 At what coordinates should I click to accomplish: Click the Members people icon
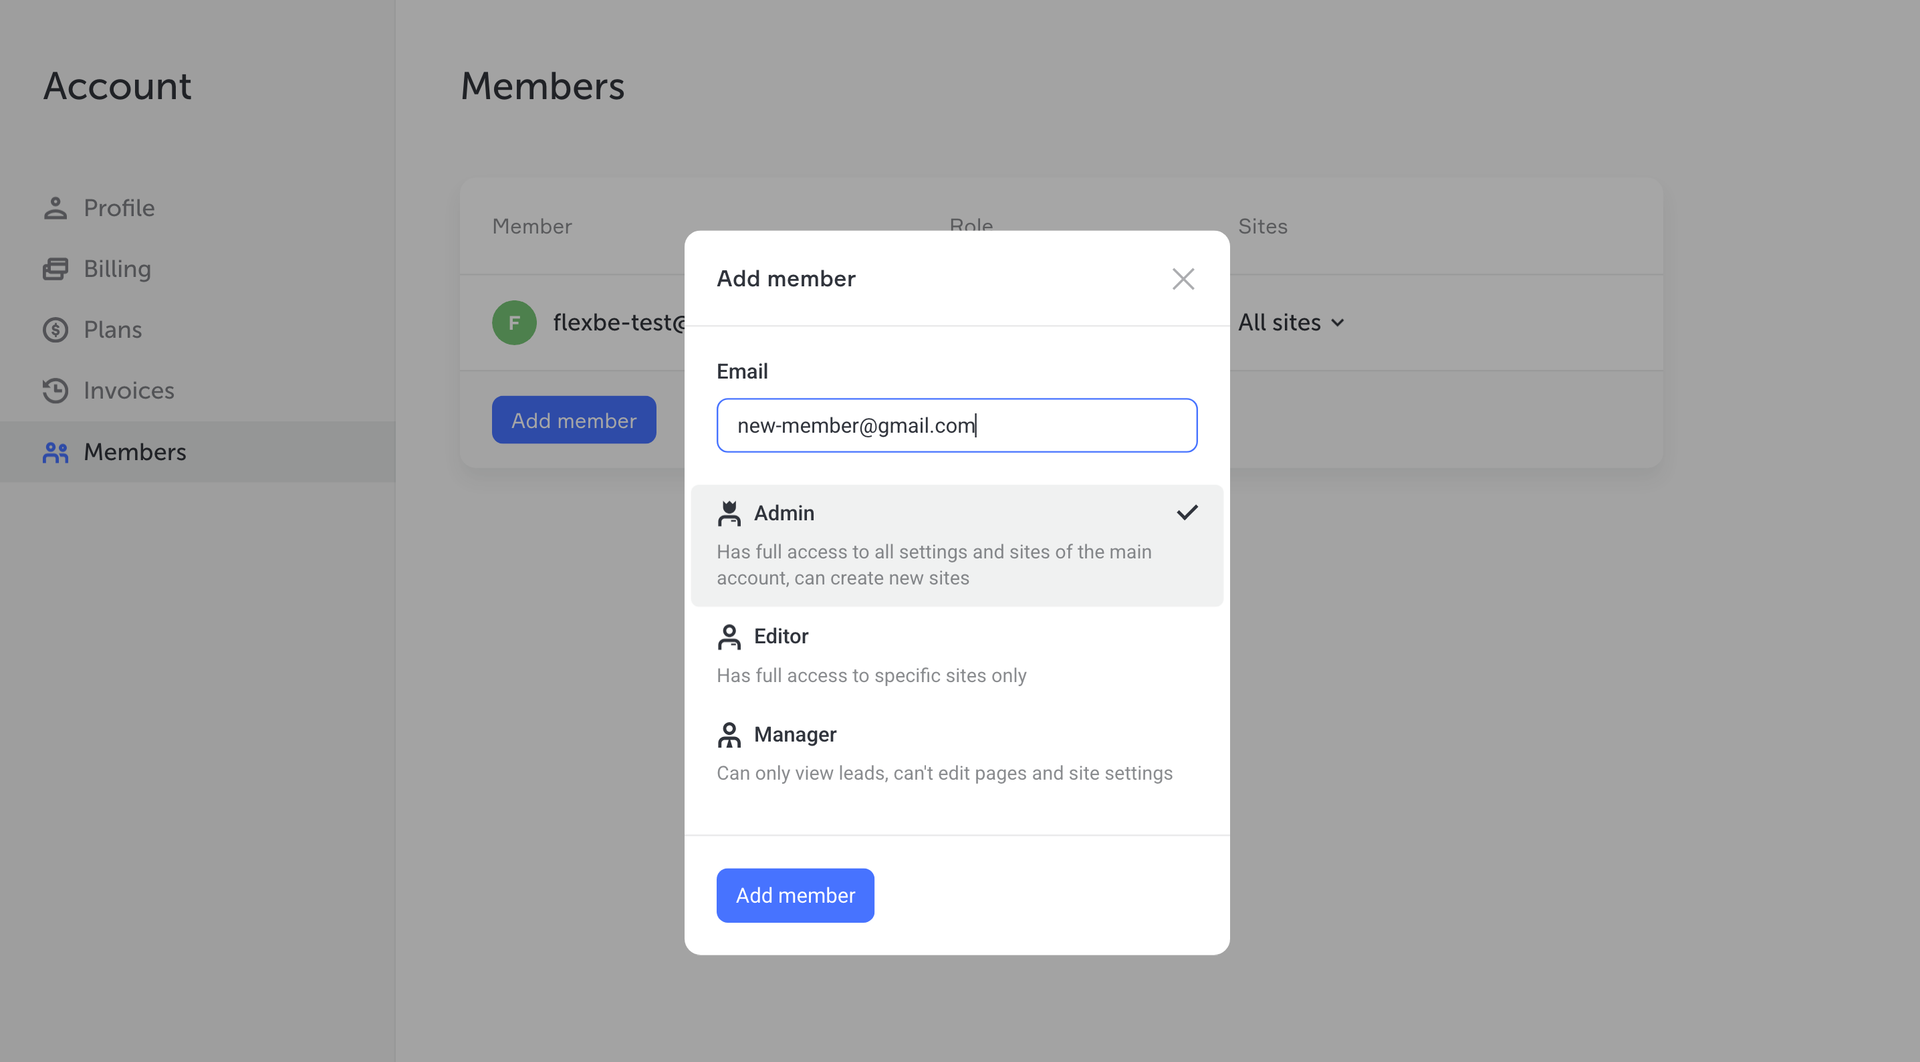(56, 453)
